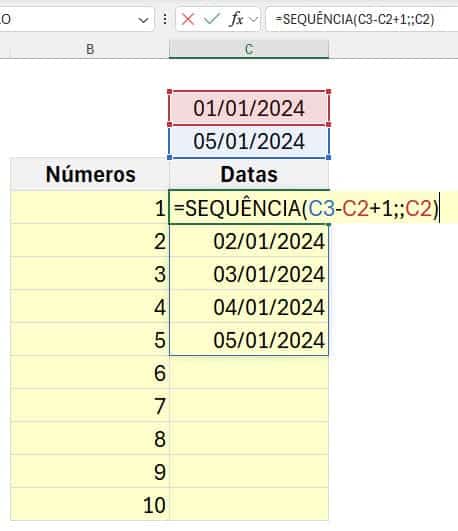Expand the Name Box dropdown arrow
This screenshot has width=458, height=531.
pos(143,20)
